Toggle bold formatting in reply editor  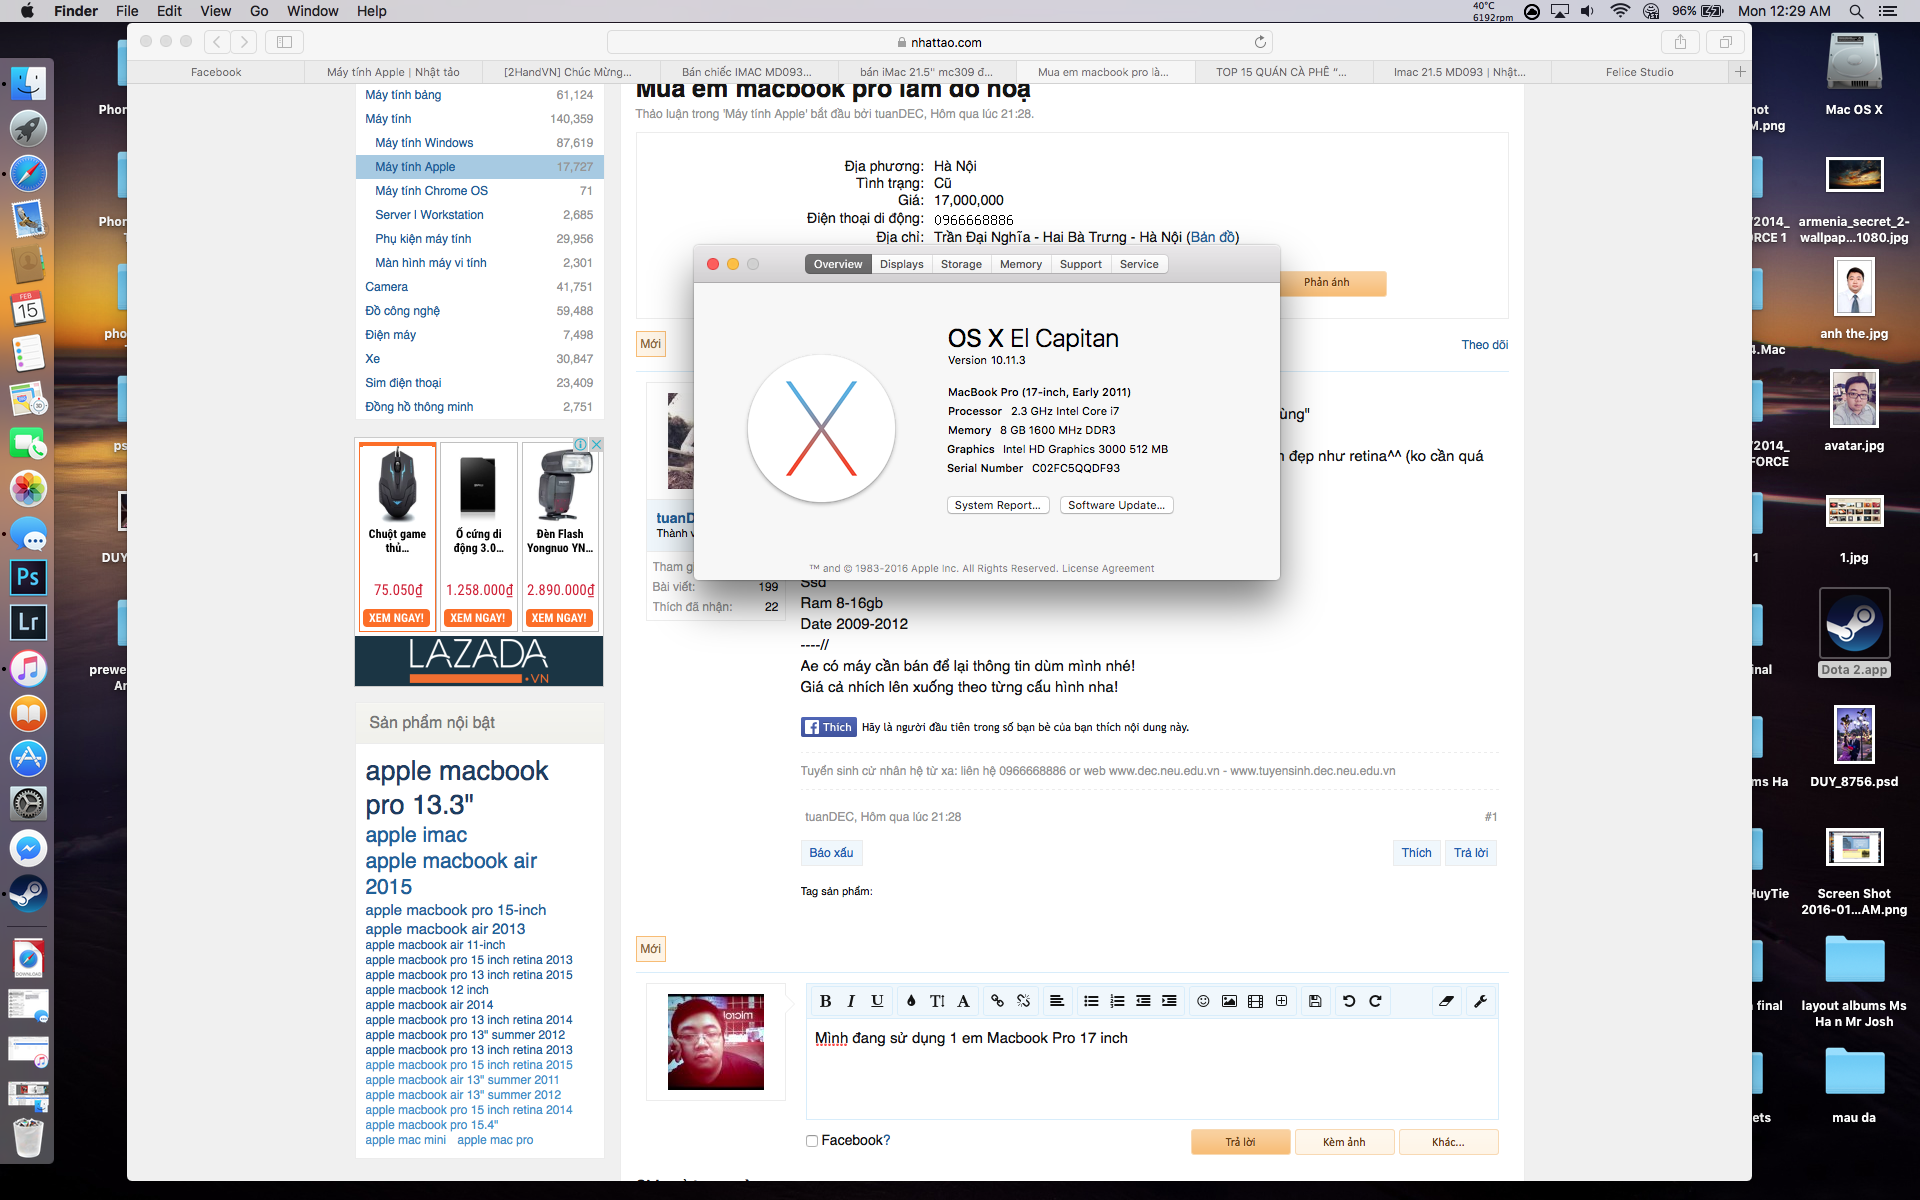point(825,1001)
